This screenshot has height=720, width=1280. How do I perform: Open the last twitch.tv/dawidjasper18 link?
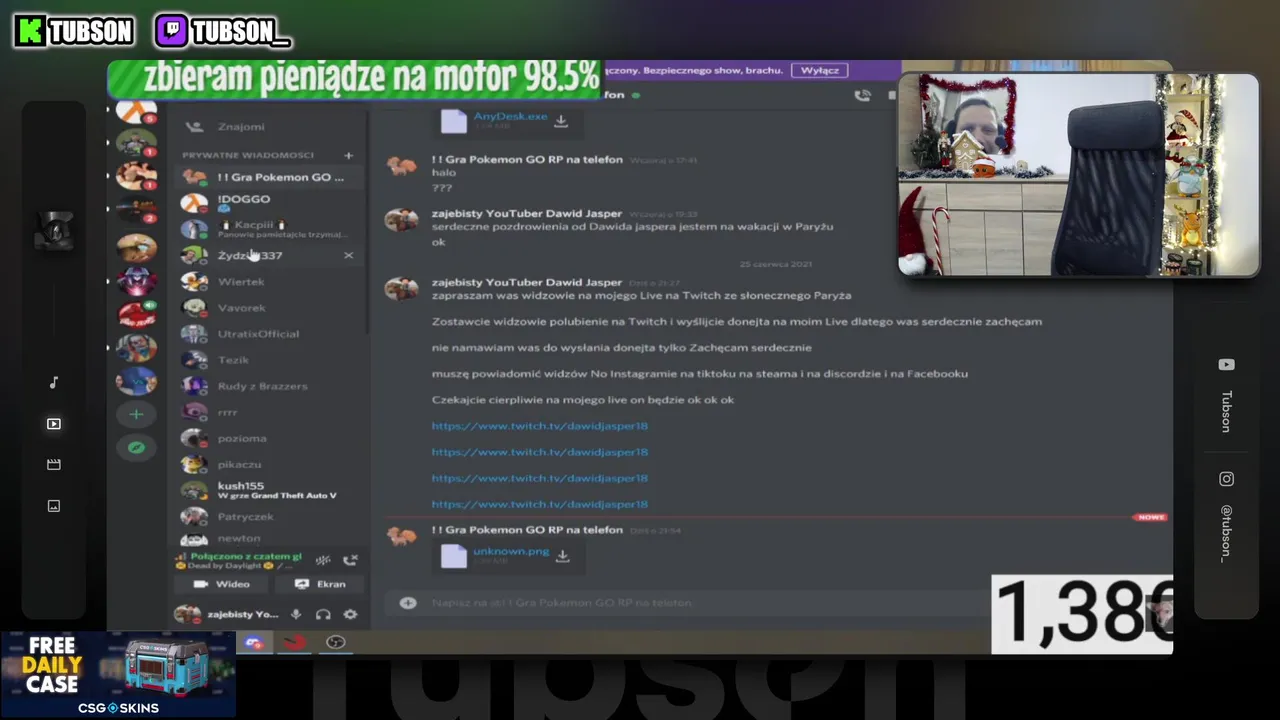540,504
